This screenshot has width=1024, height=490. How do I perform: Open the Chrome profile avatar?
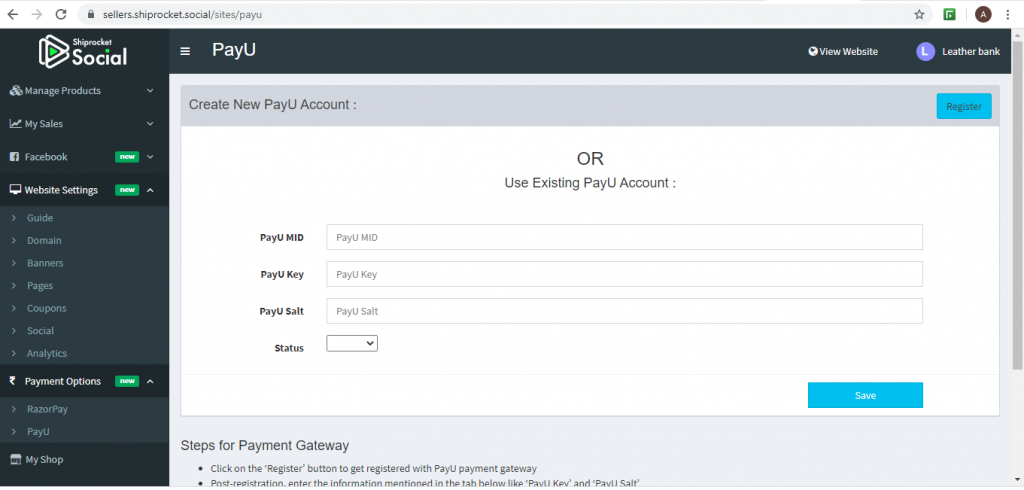(983, 14)
